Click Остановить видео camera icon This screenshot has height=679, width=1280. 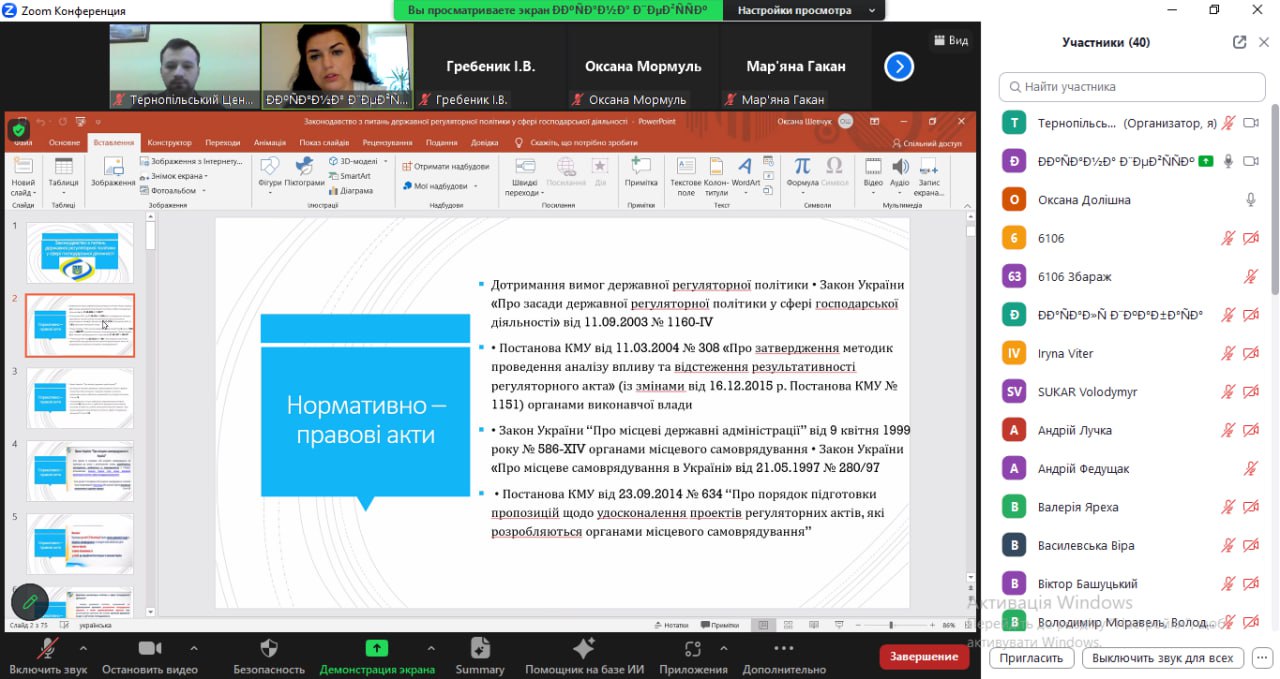coord(150,648)
